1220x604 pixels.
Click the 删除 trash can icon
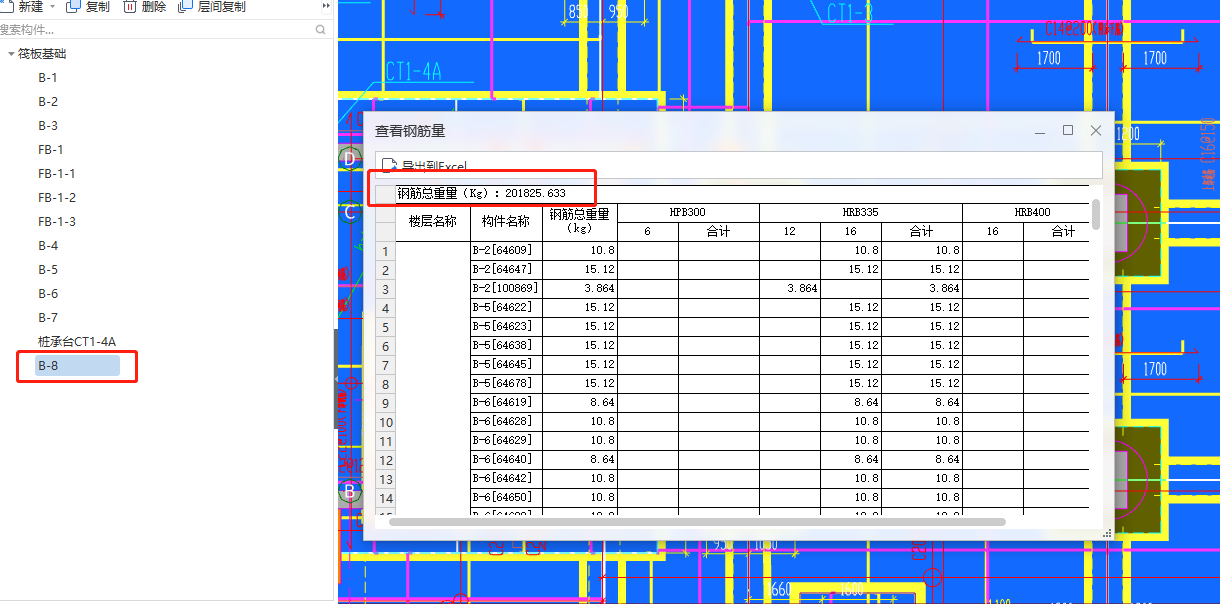(x=130, y=7)
